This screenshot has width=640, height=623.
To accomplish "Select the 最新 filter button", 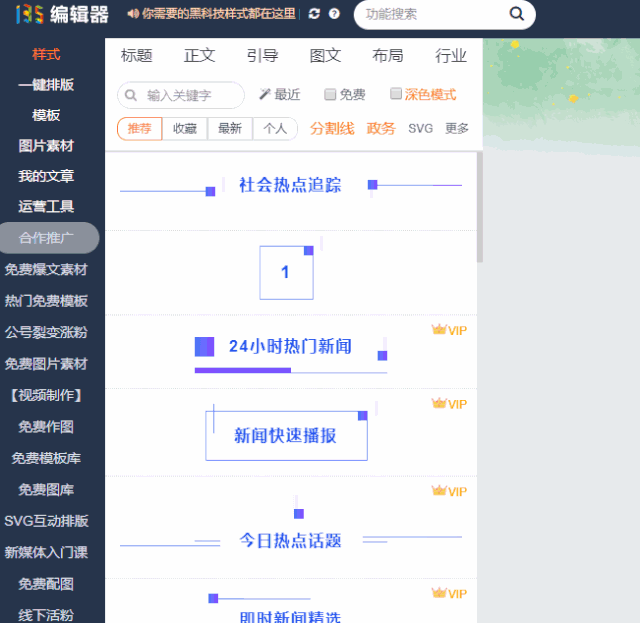I will (x=230, y=129).
